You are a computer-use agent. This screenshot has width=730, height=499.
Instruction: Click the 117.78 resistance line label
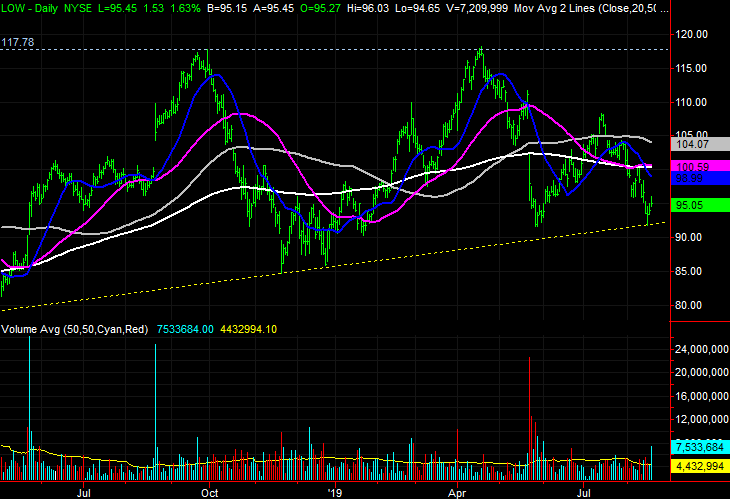(18, 42)
